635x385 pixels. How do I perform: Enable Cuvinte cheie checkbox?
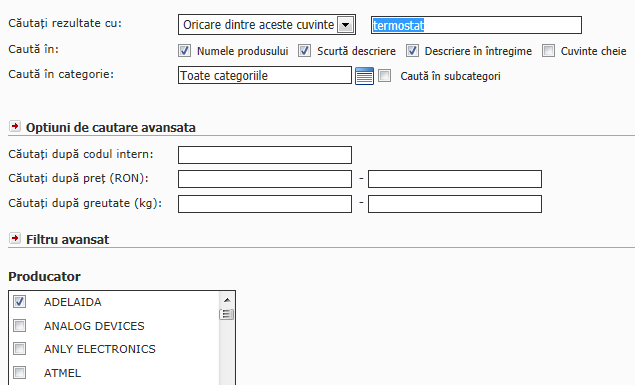(548, 51)
